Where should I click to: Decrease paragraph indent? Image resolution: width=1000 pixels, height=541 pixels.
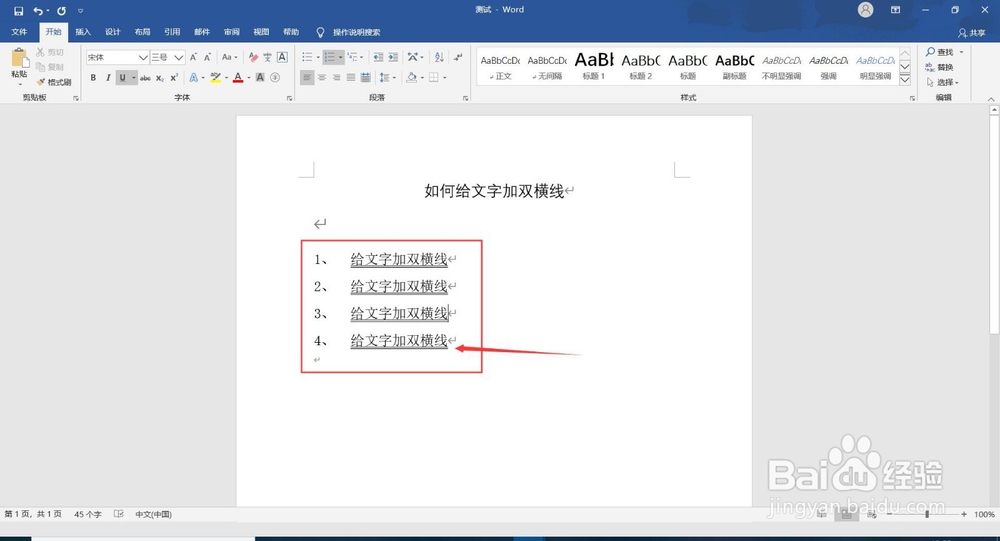pyautogui.click(x=378, y=57)
